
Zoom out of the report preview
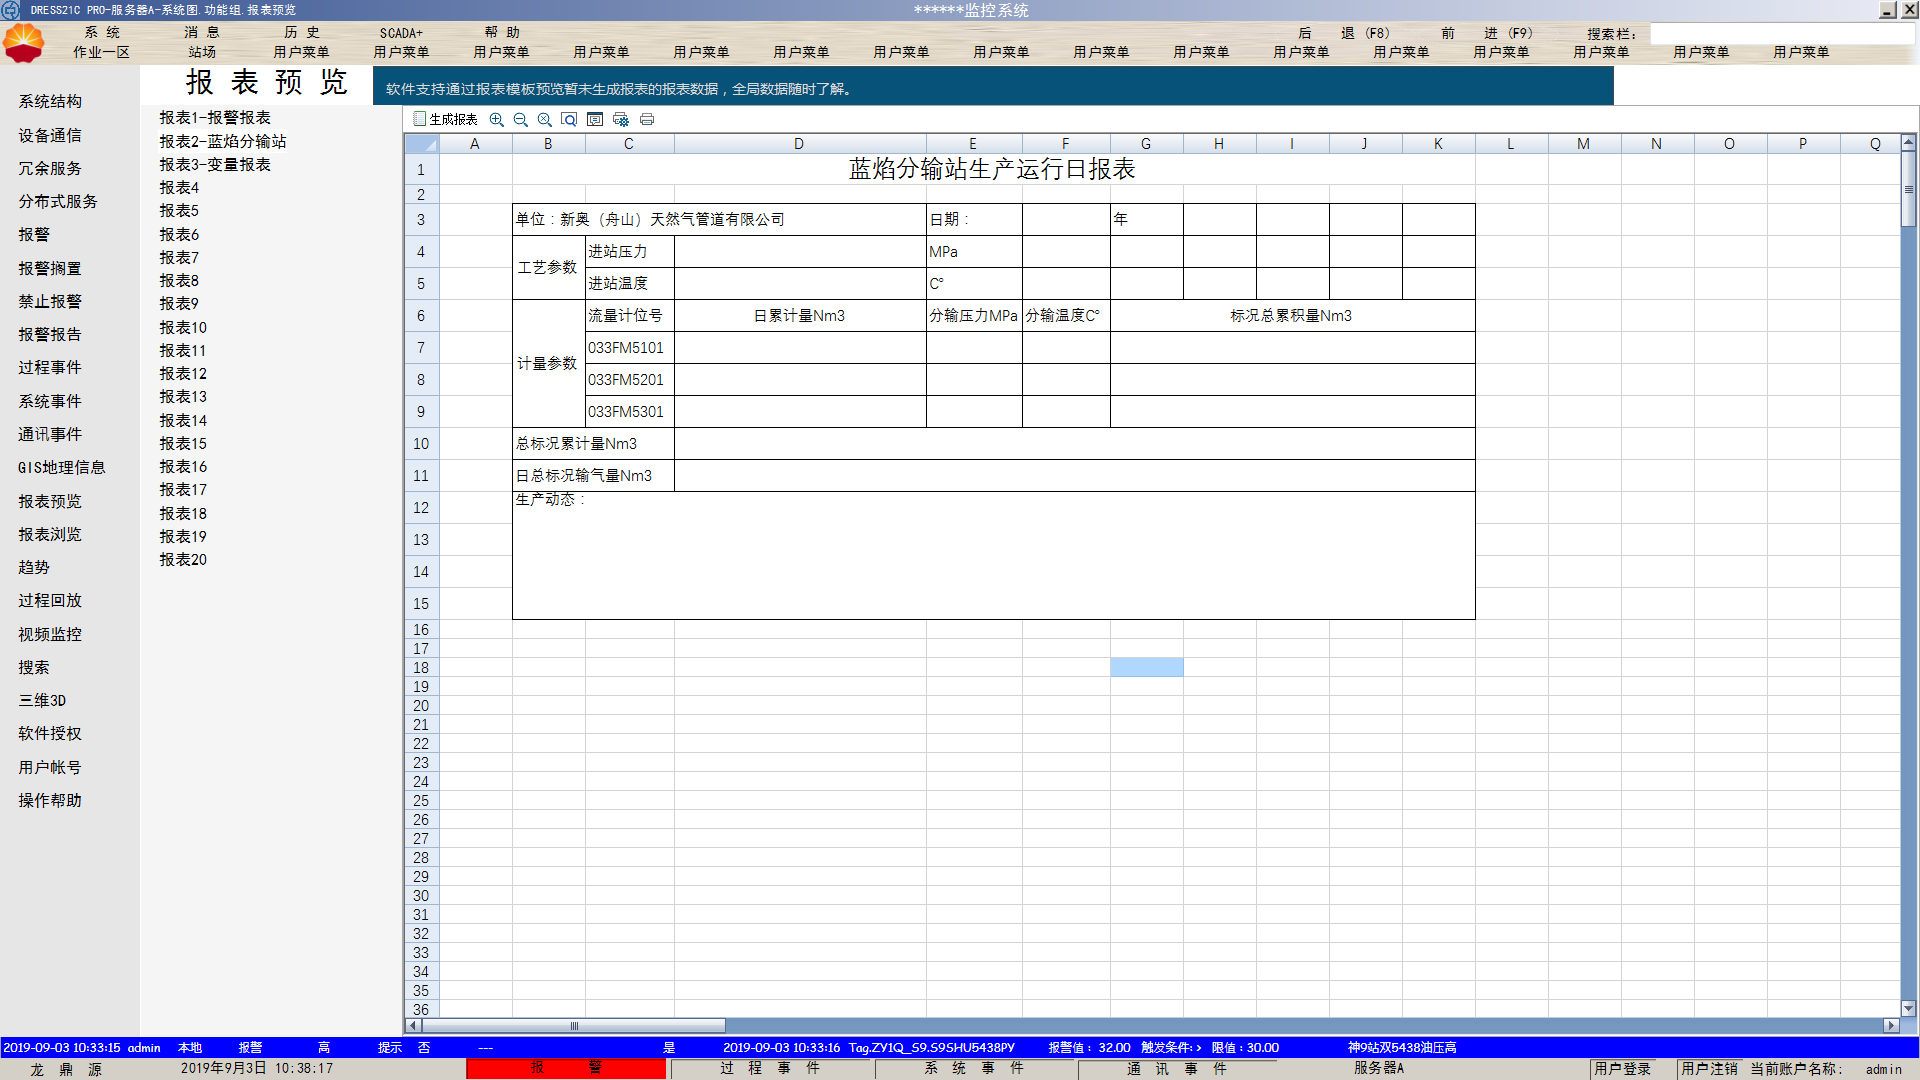(x=520, y=119)
